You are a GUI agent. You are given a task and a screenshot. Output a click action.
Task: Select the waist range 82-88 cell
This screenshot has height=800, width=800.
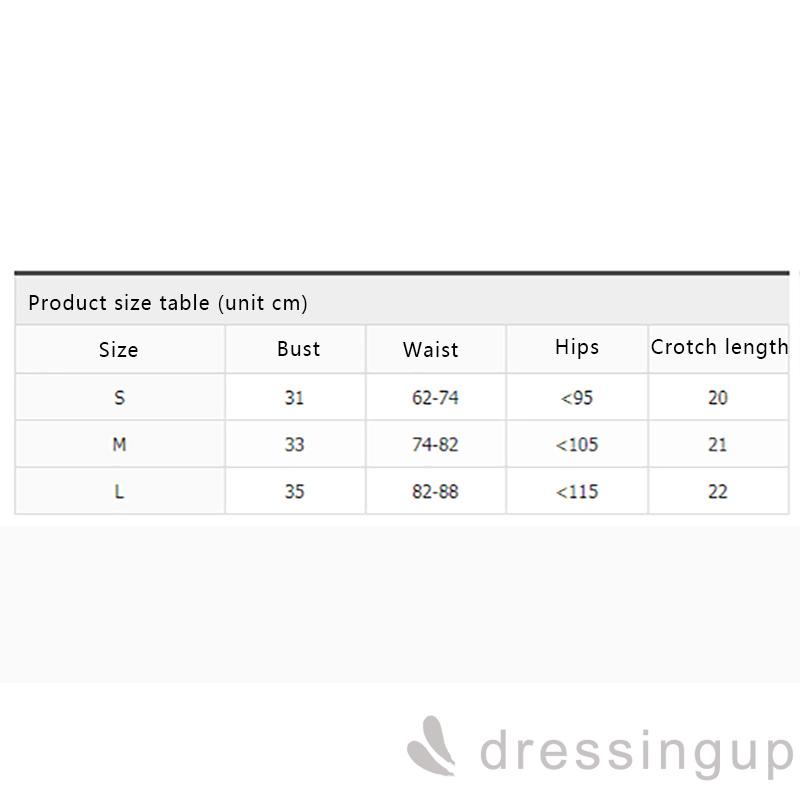[x=435, y=492]
